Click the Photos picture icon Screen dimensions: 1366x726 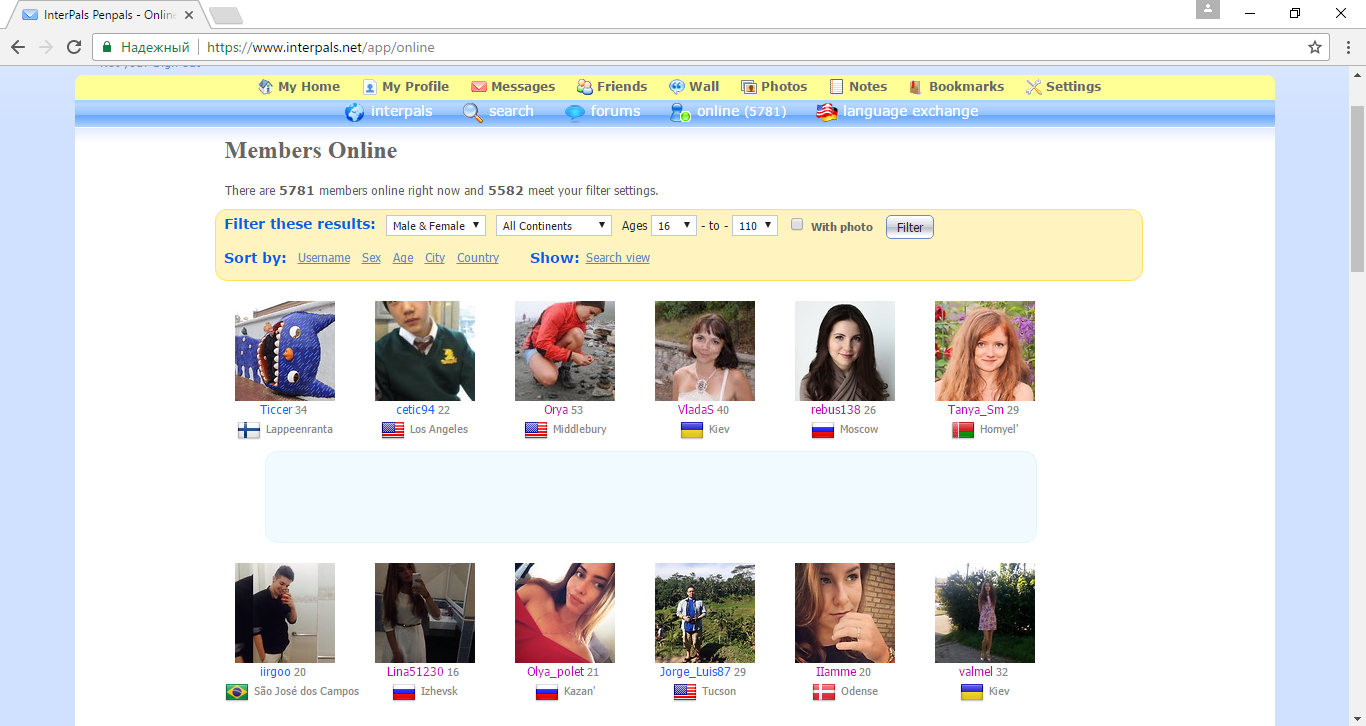749,87
